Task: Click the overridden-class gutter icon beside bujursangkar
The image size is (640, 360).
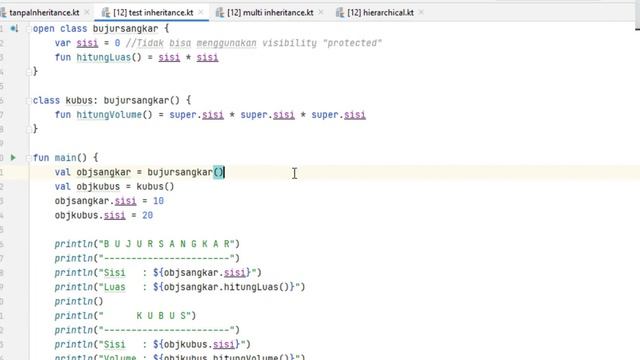Action: [x=14, y=29]
